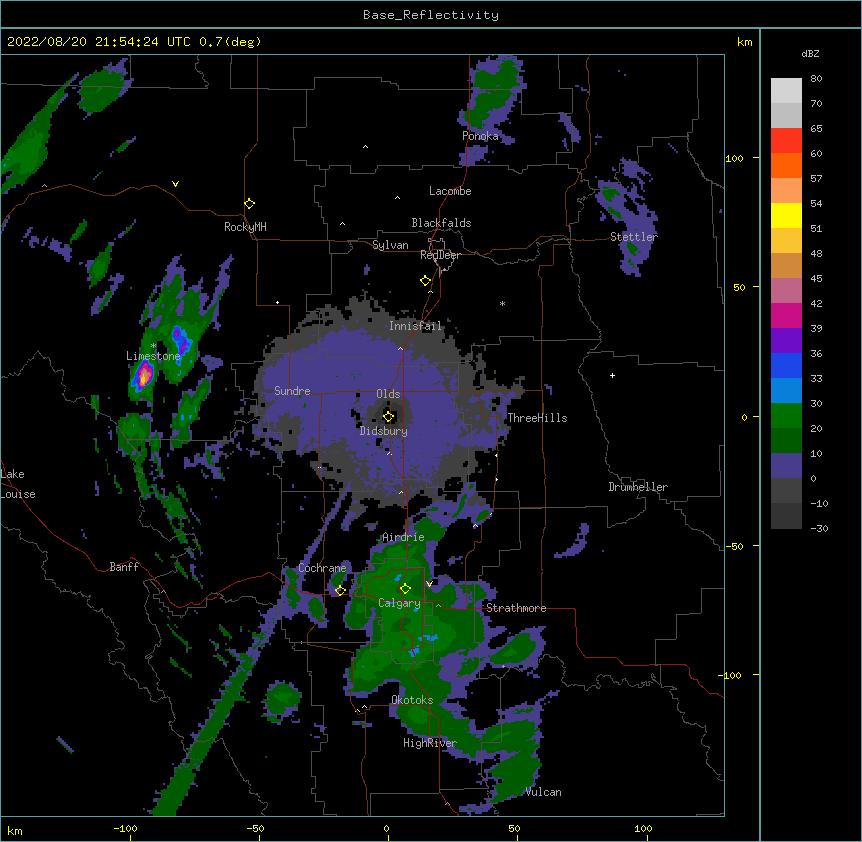Click the Strathmore label
The width and height of the screenshot is (862, 842).
[516, 608]
